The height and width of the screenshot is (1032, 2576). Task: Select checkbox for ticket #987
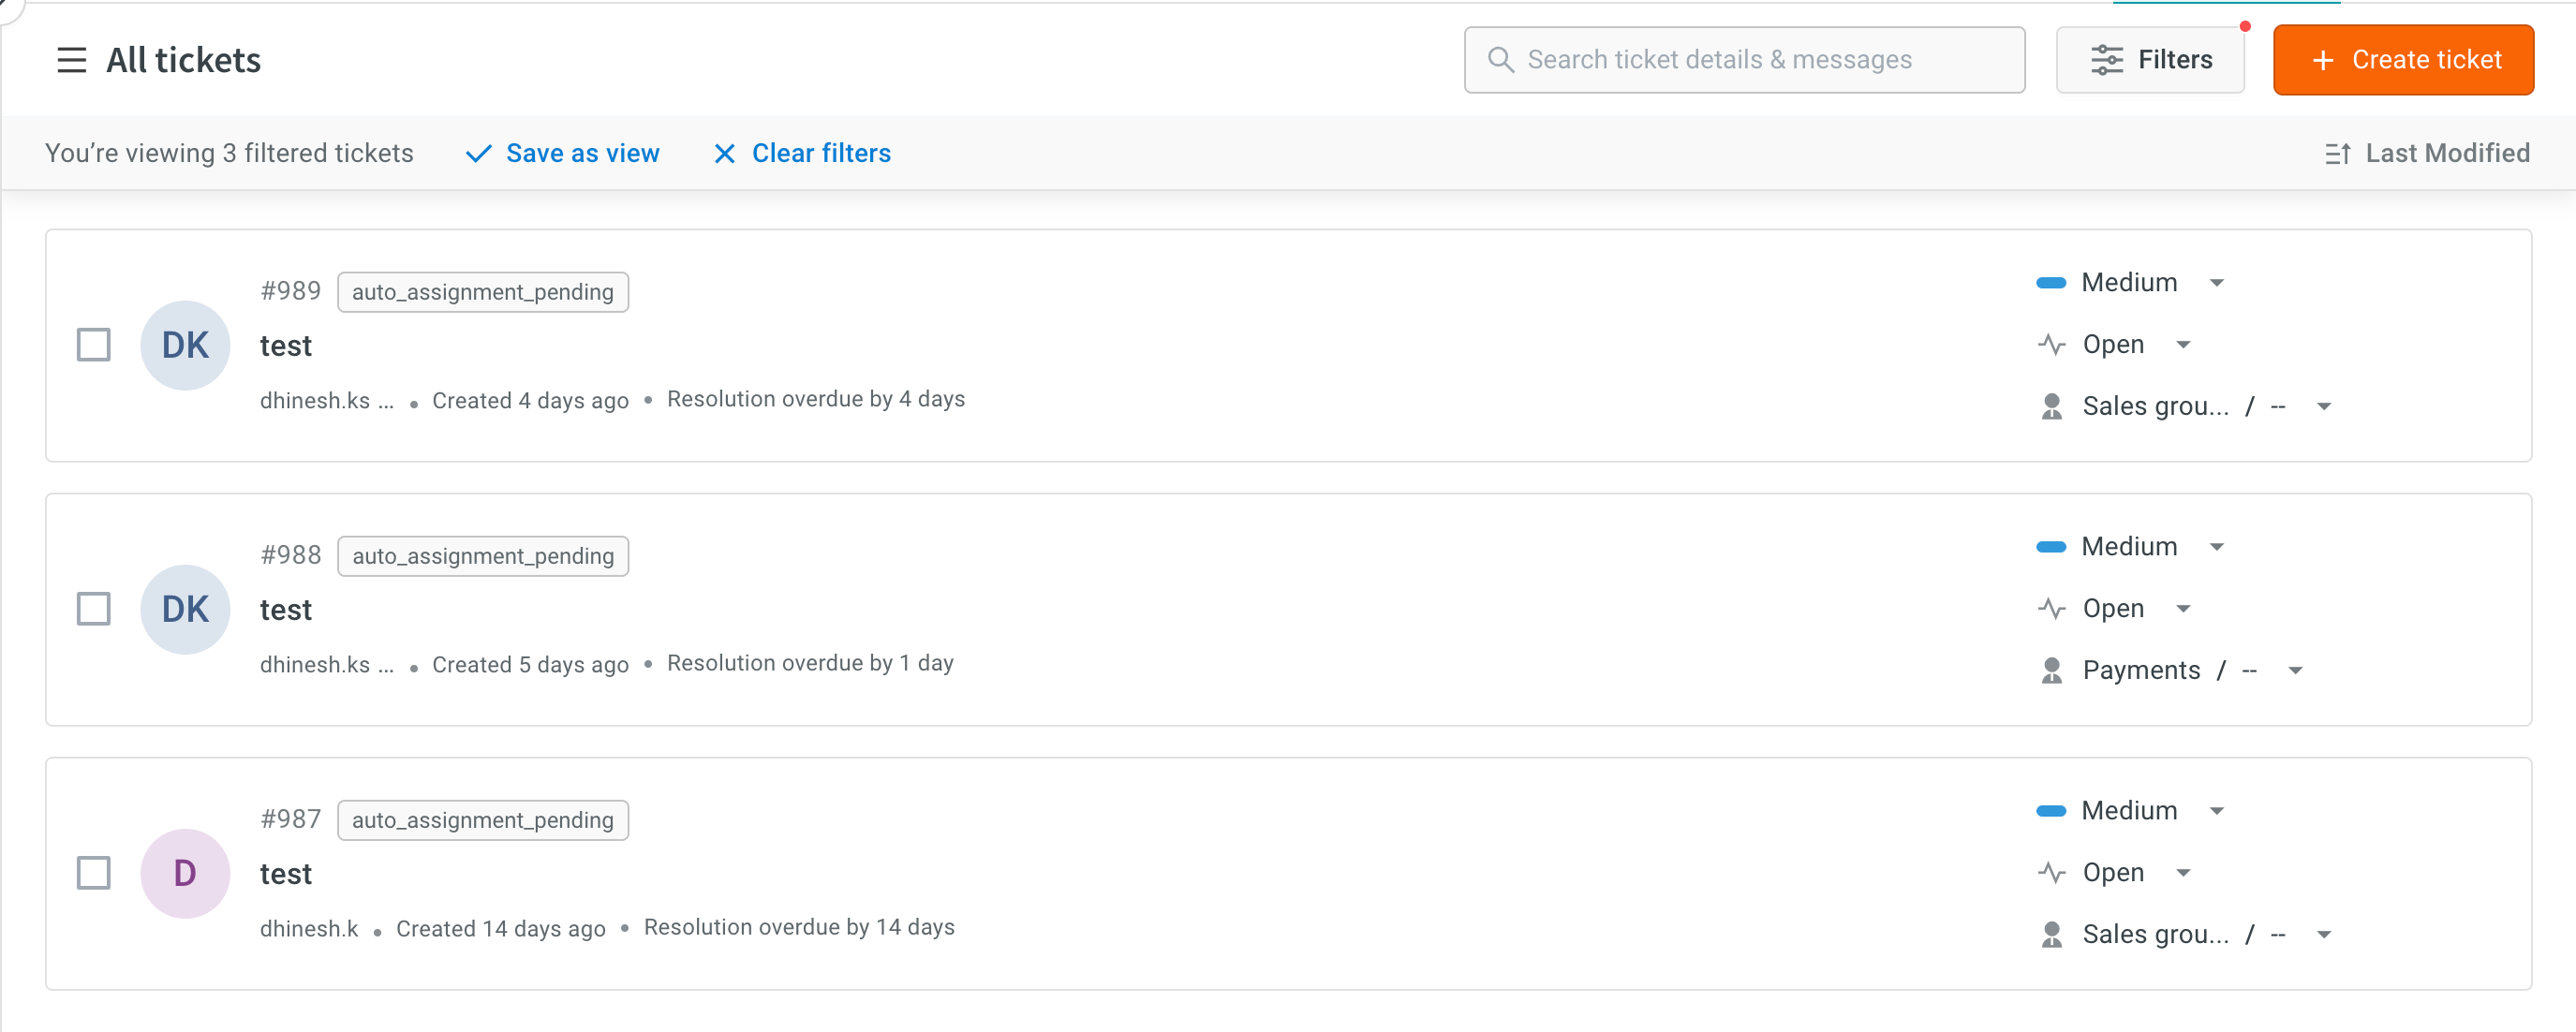[x=94, y=873]
